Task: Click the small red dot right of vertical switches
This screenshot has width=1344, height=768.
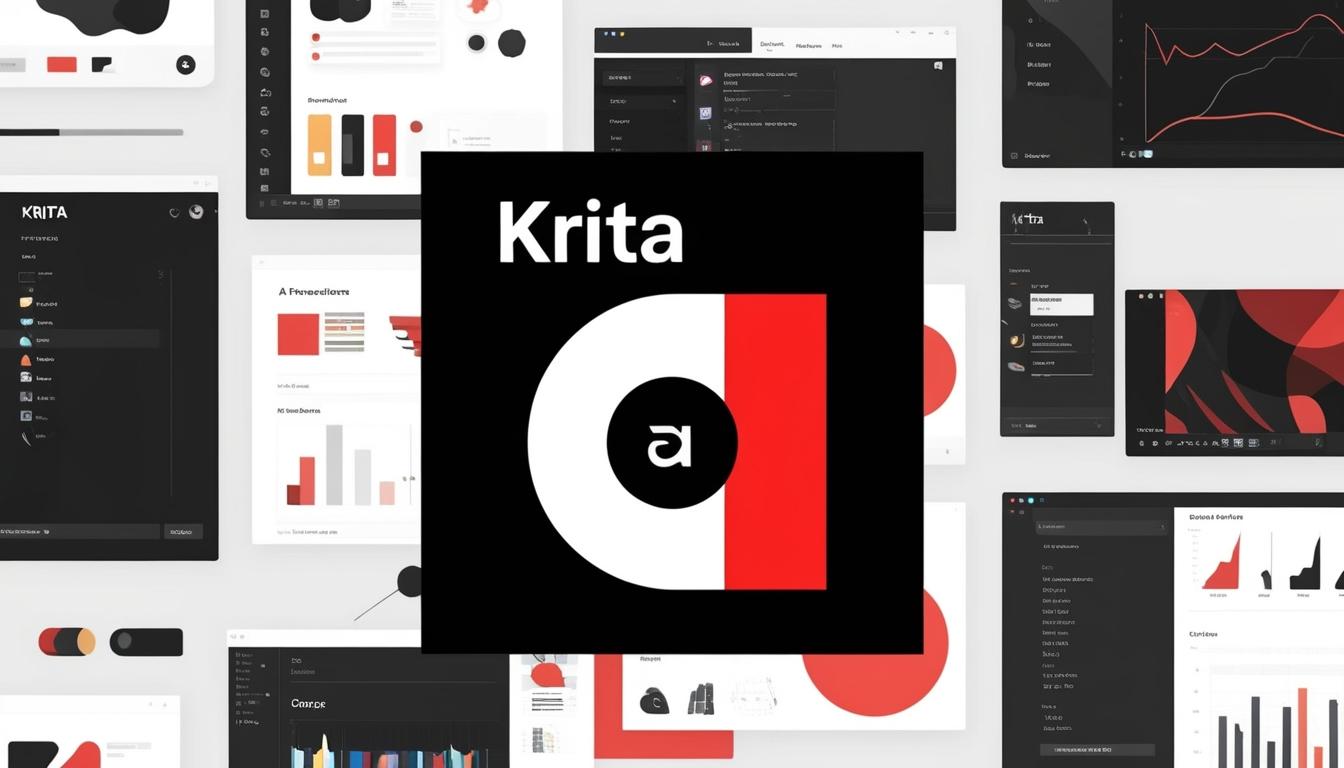Action: coord(416,127)
